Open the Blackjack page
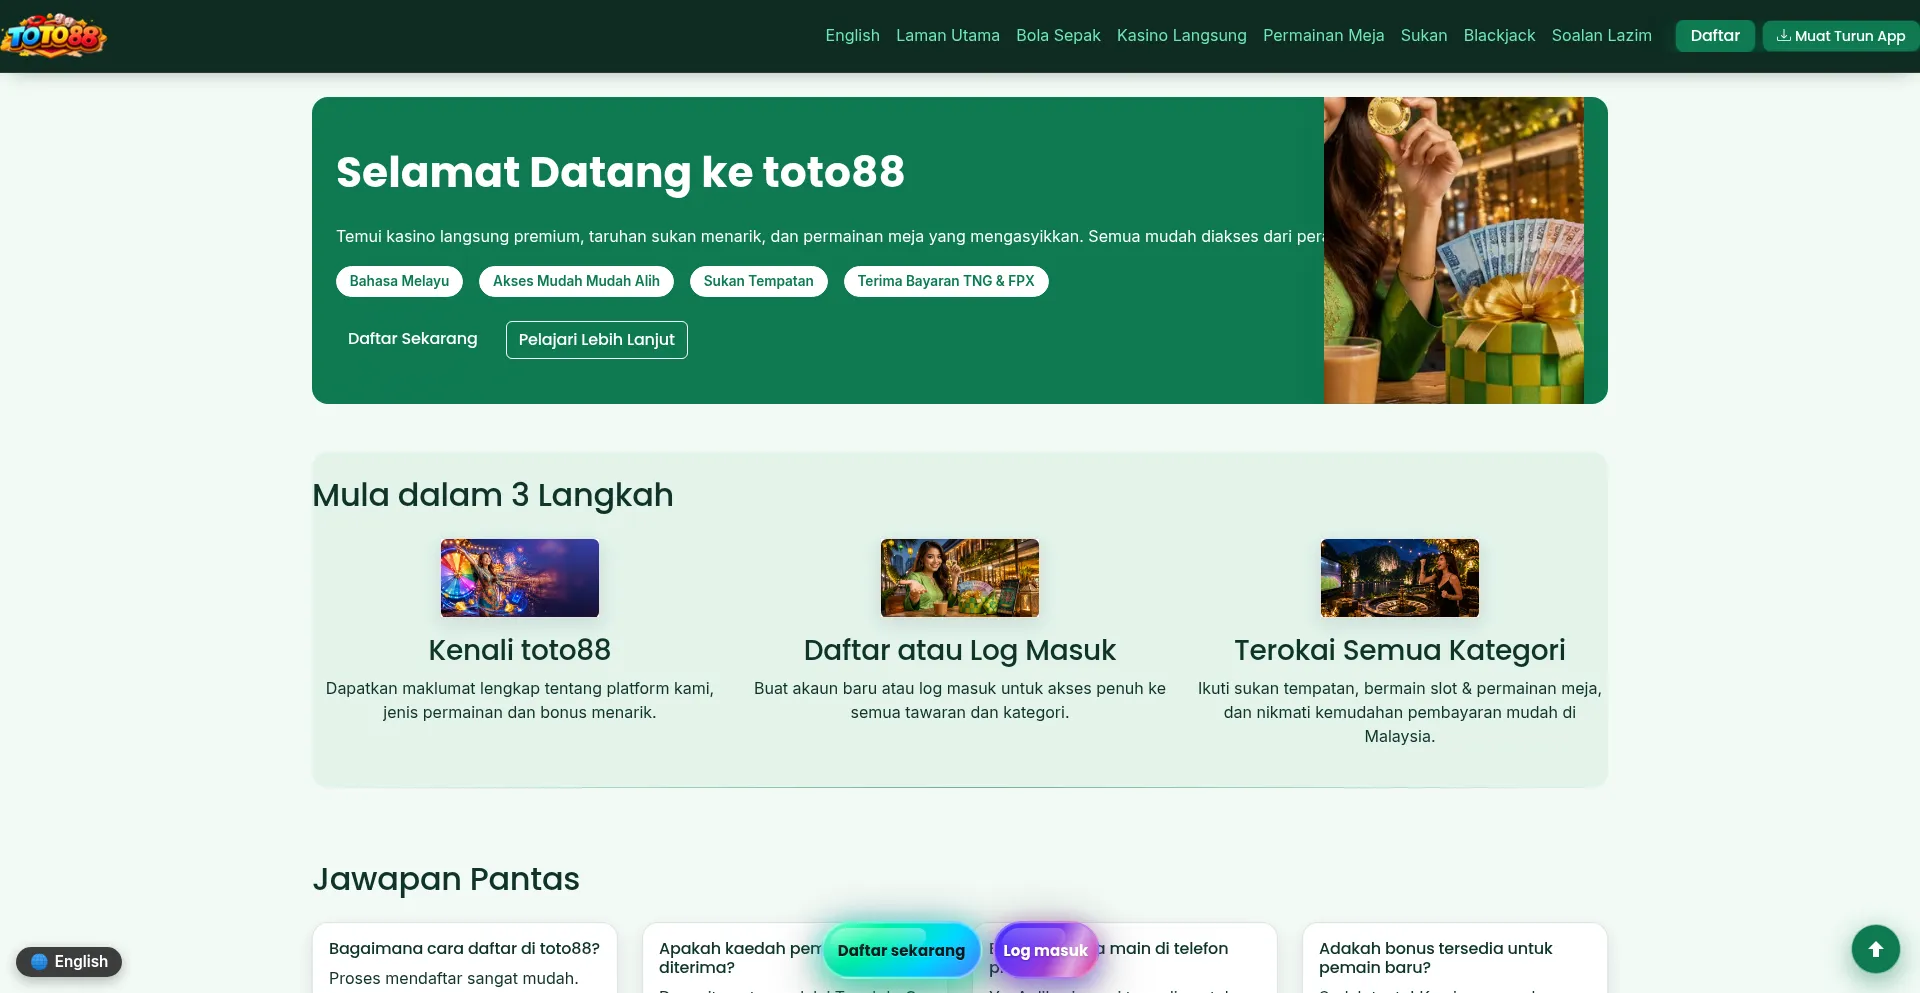 tap(1499, 35)
